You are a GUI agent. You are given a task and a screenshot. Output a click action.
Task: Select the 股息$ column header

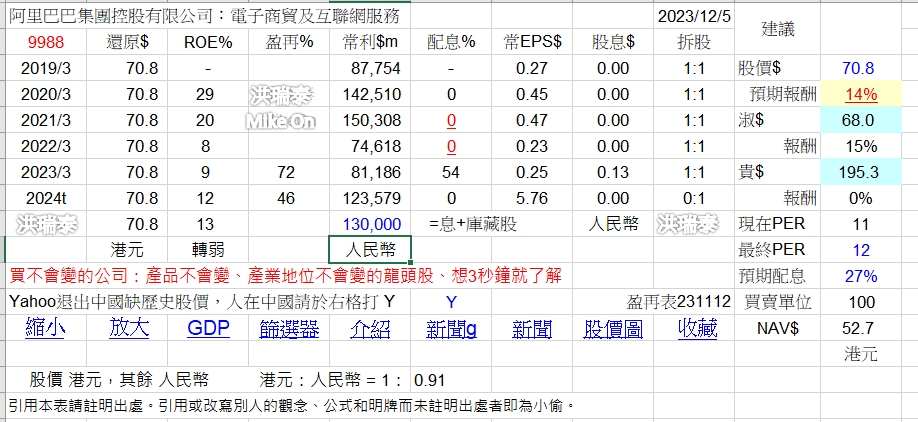pos(613,42)
